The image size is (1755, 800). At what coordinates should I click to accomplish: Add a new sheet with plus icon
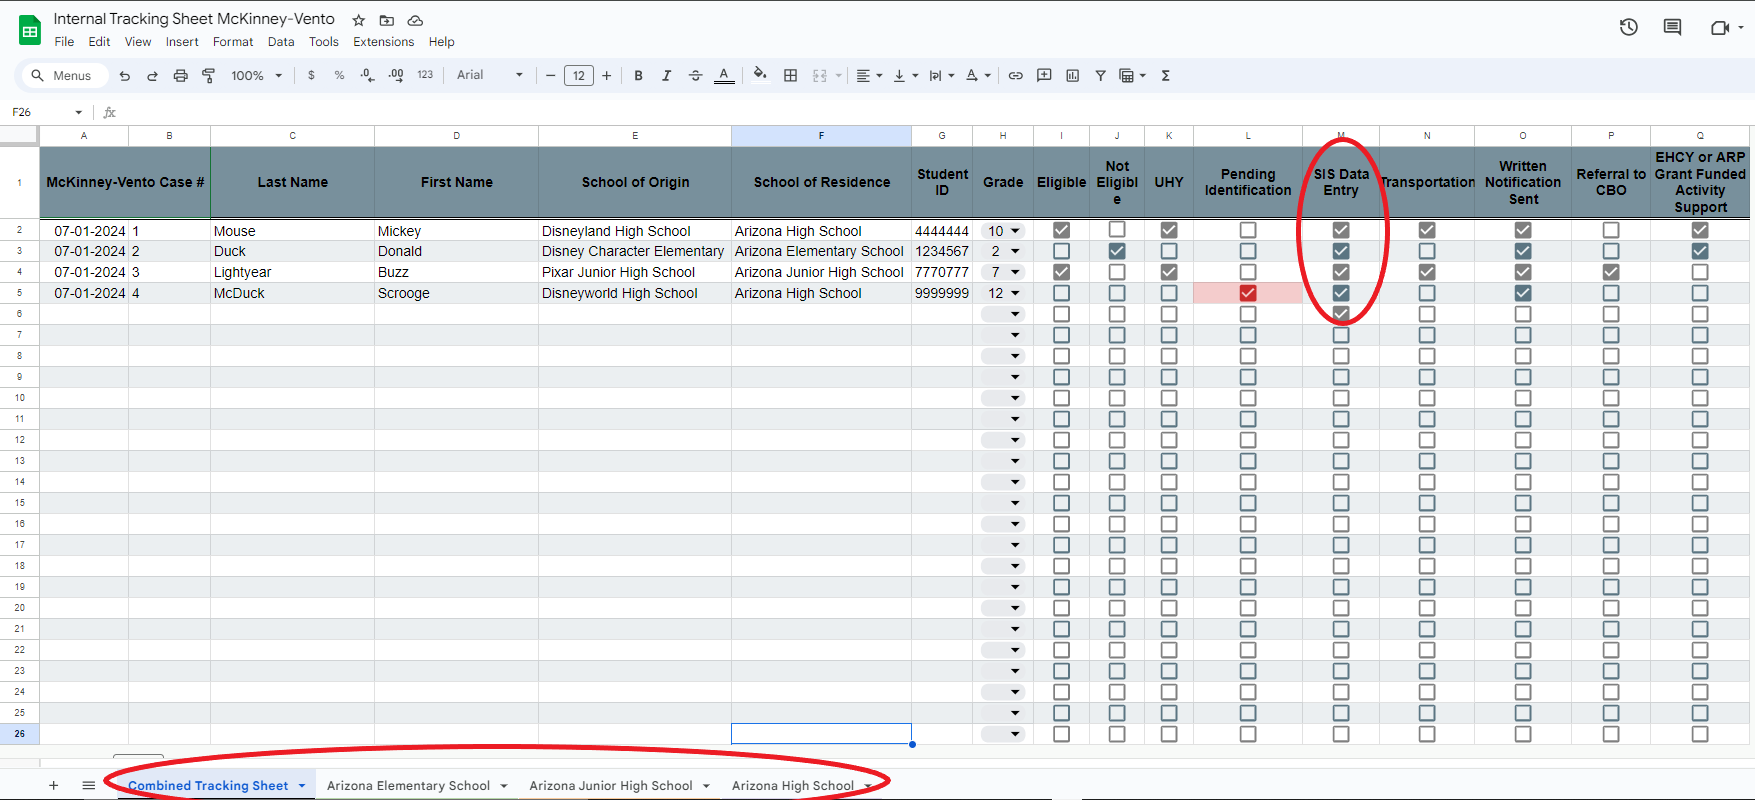54,786
